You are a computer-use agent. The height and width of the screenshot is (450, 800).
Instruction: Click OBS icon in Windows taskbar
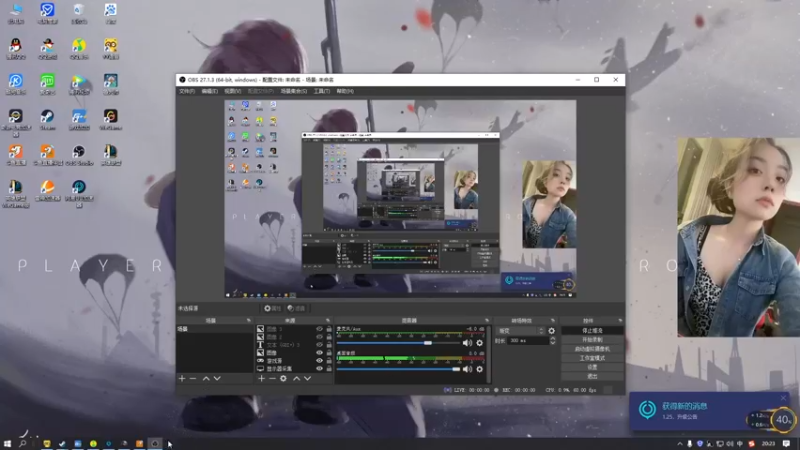(155, 443)
